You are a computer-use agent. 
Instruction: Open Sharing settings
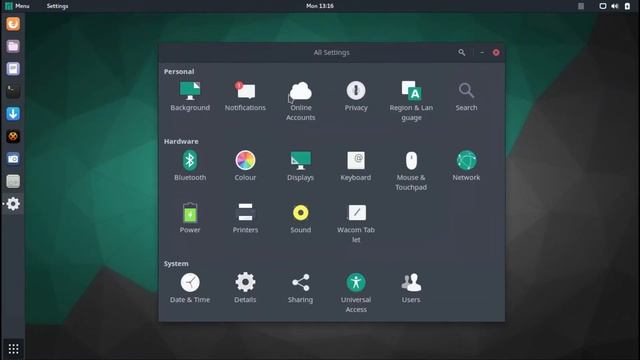coord(300,288)
